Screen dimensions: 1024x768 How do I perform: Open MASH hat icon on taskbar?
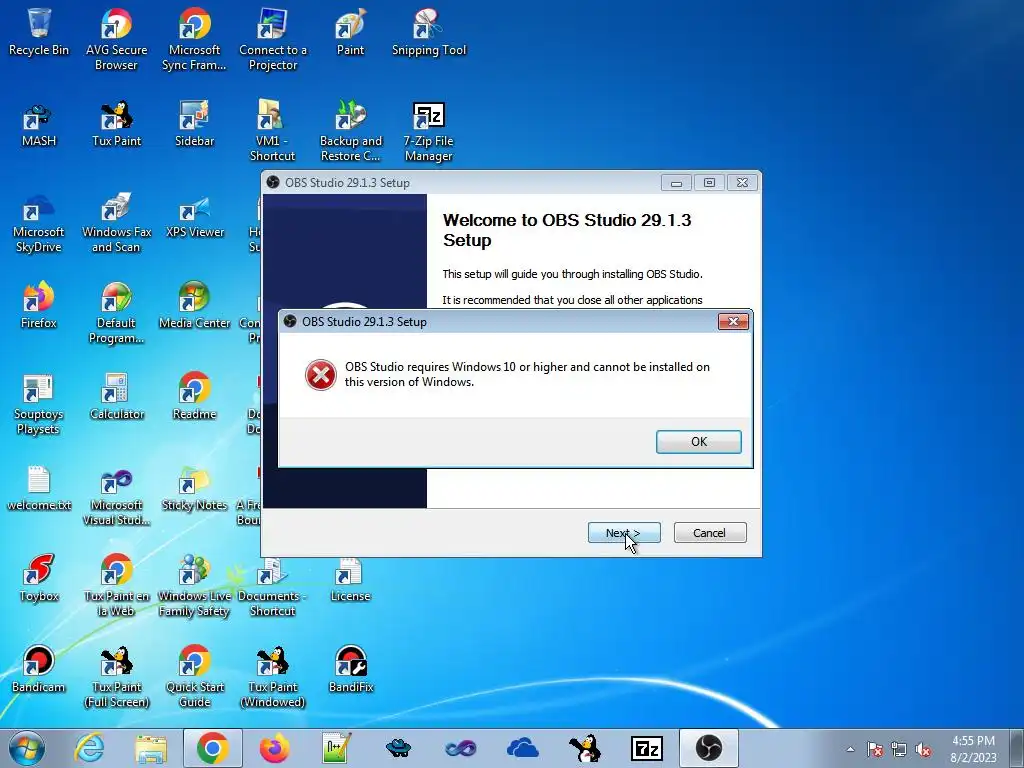[x=398, y=748]
